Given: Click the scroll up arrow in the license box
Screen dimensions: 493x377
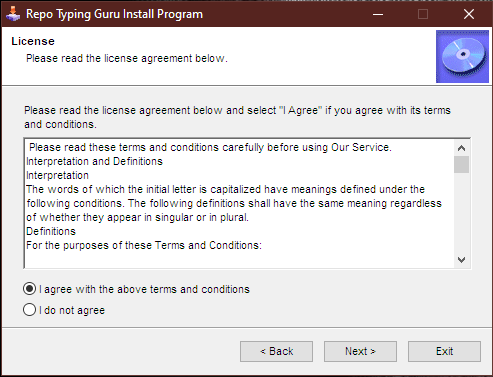Looking at the screenshot, I should click(x=461, y=148).
